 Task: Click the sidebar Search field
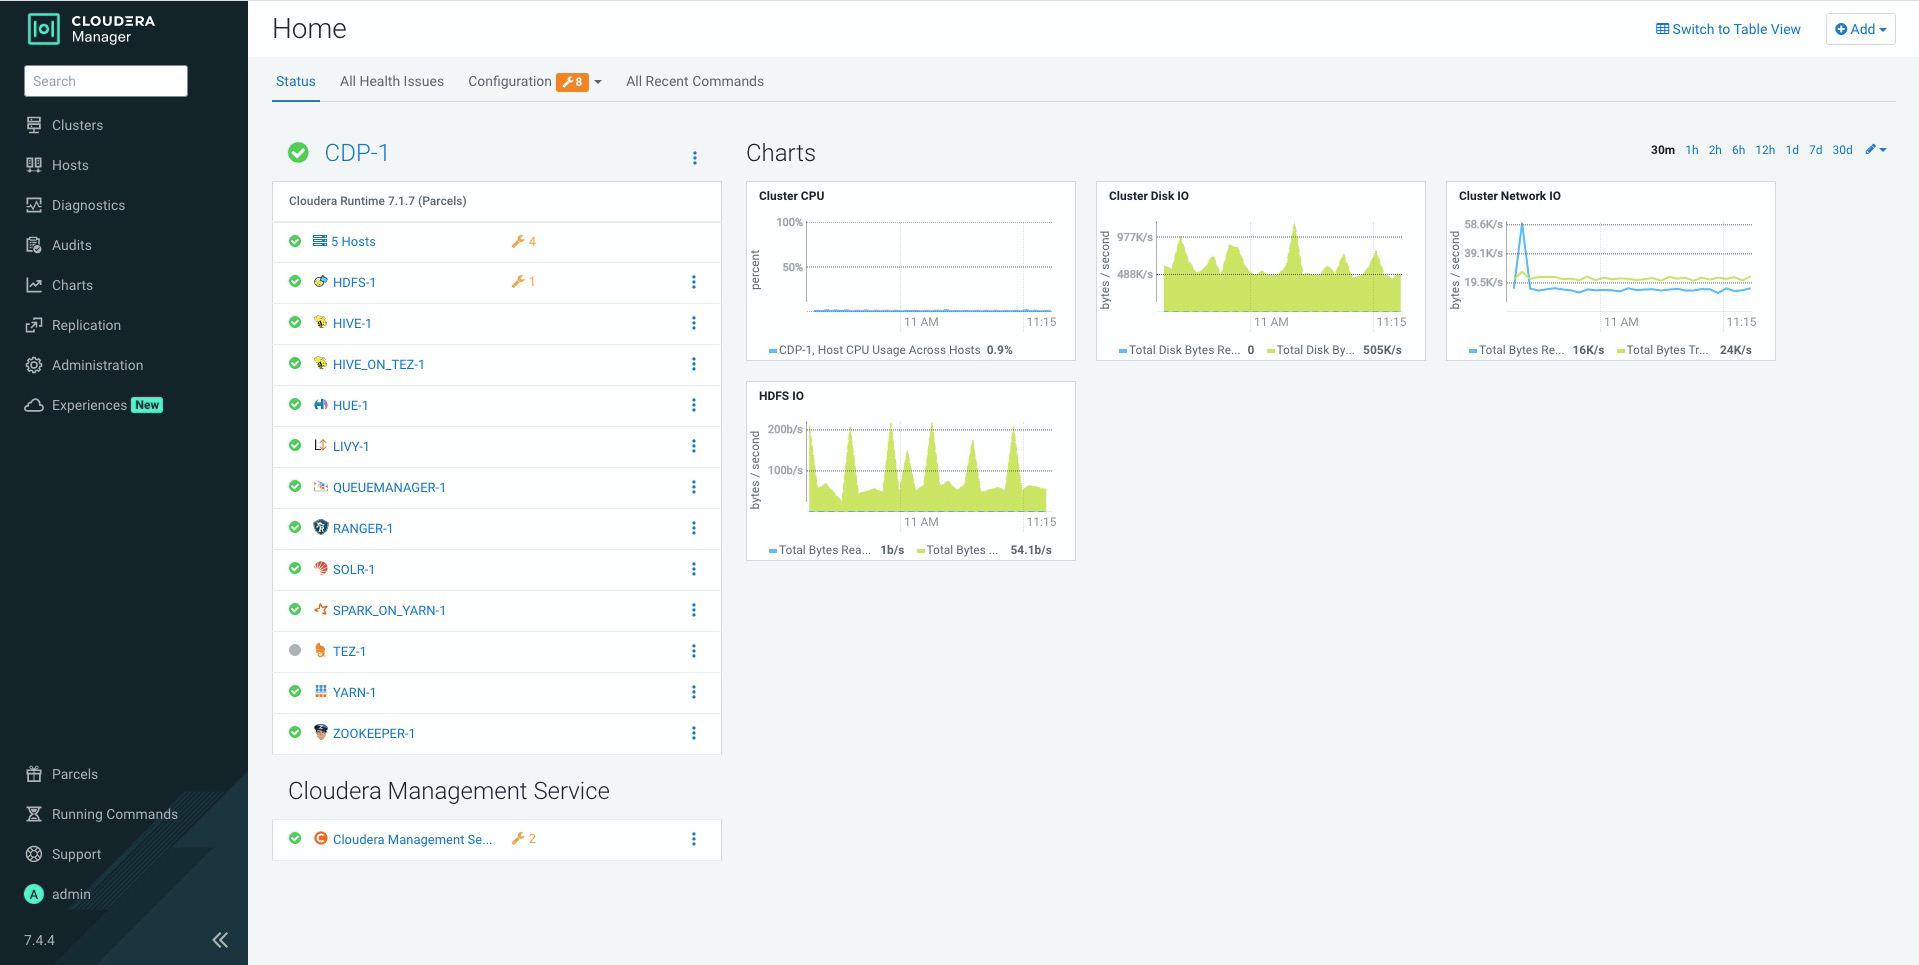(106, 81)
